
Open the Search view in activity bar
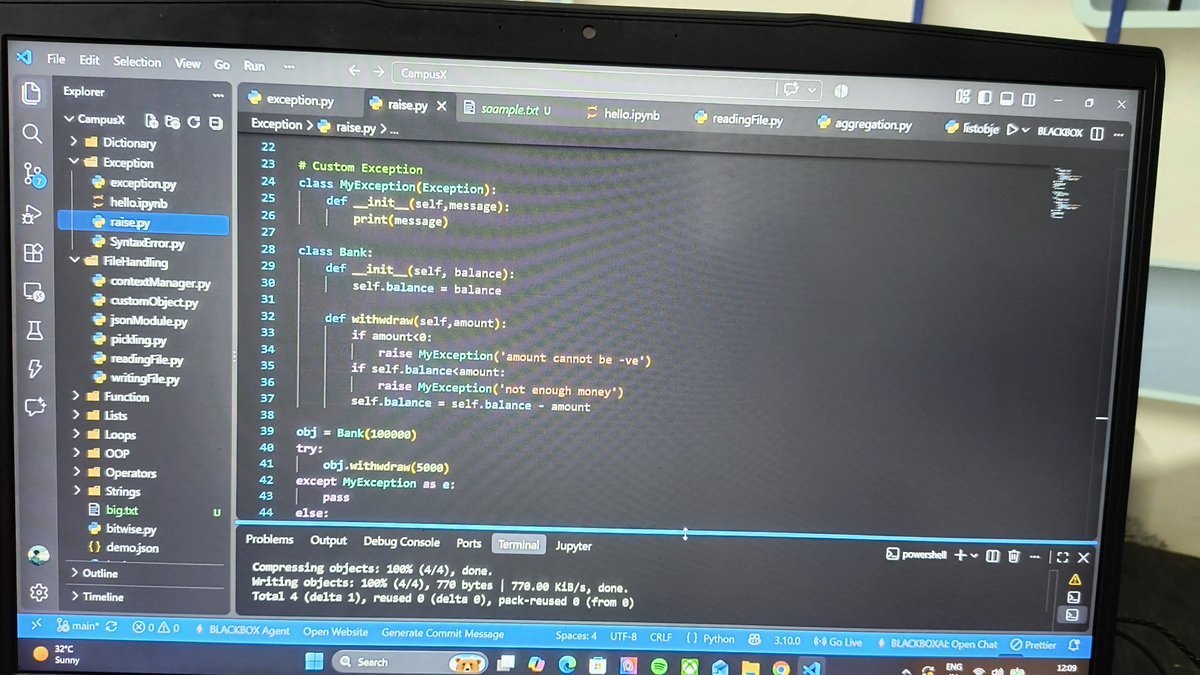pos(31,133)
